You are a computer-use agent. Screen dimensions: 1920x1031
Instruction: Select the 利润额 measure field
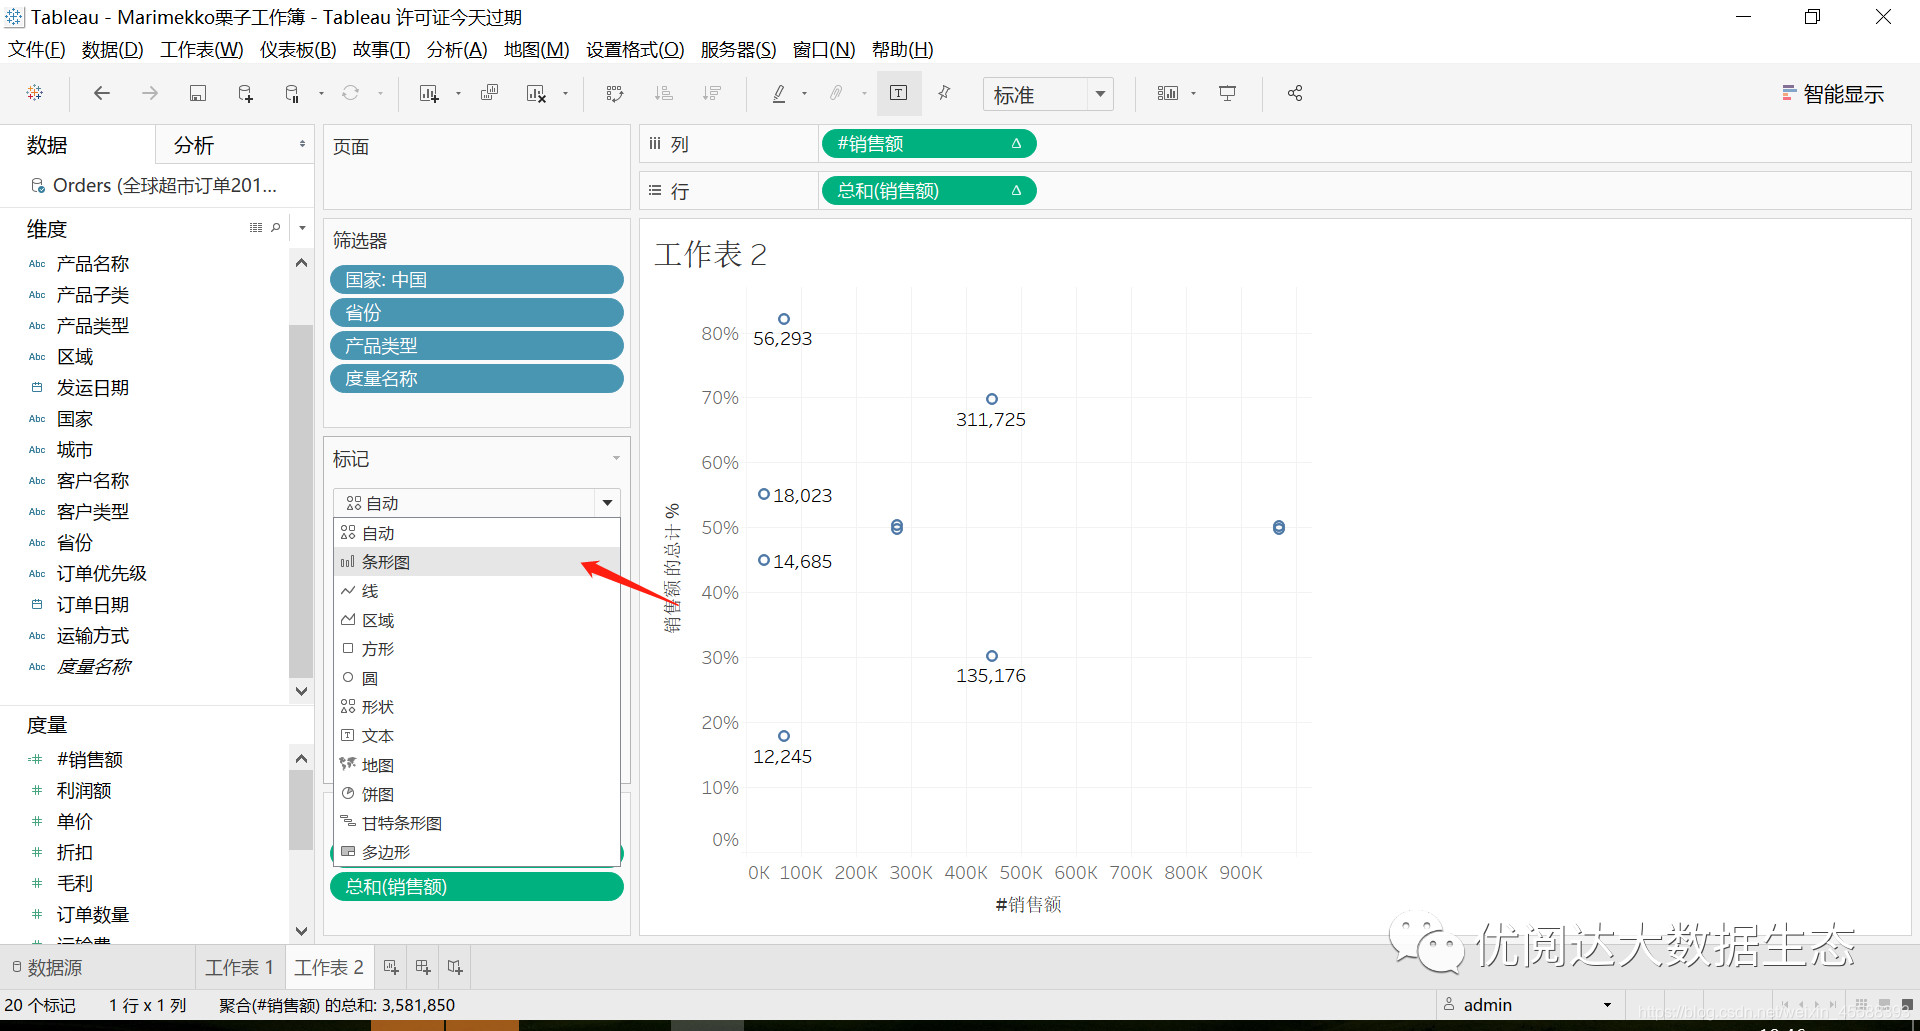coord(84,791)
